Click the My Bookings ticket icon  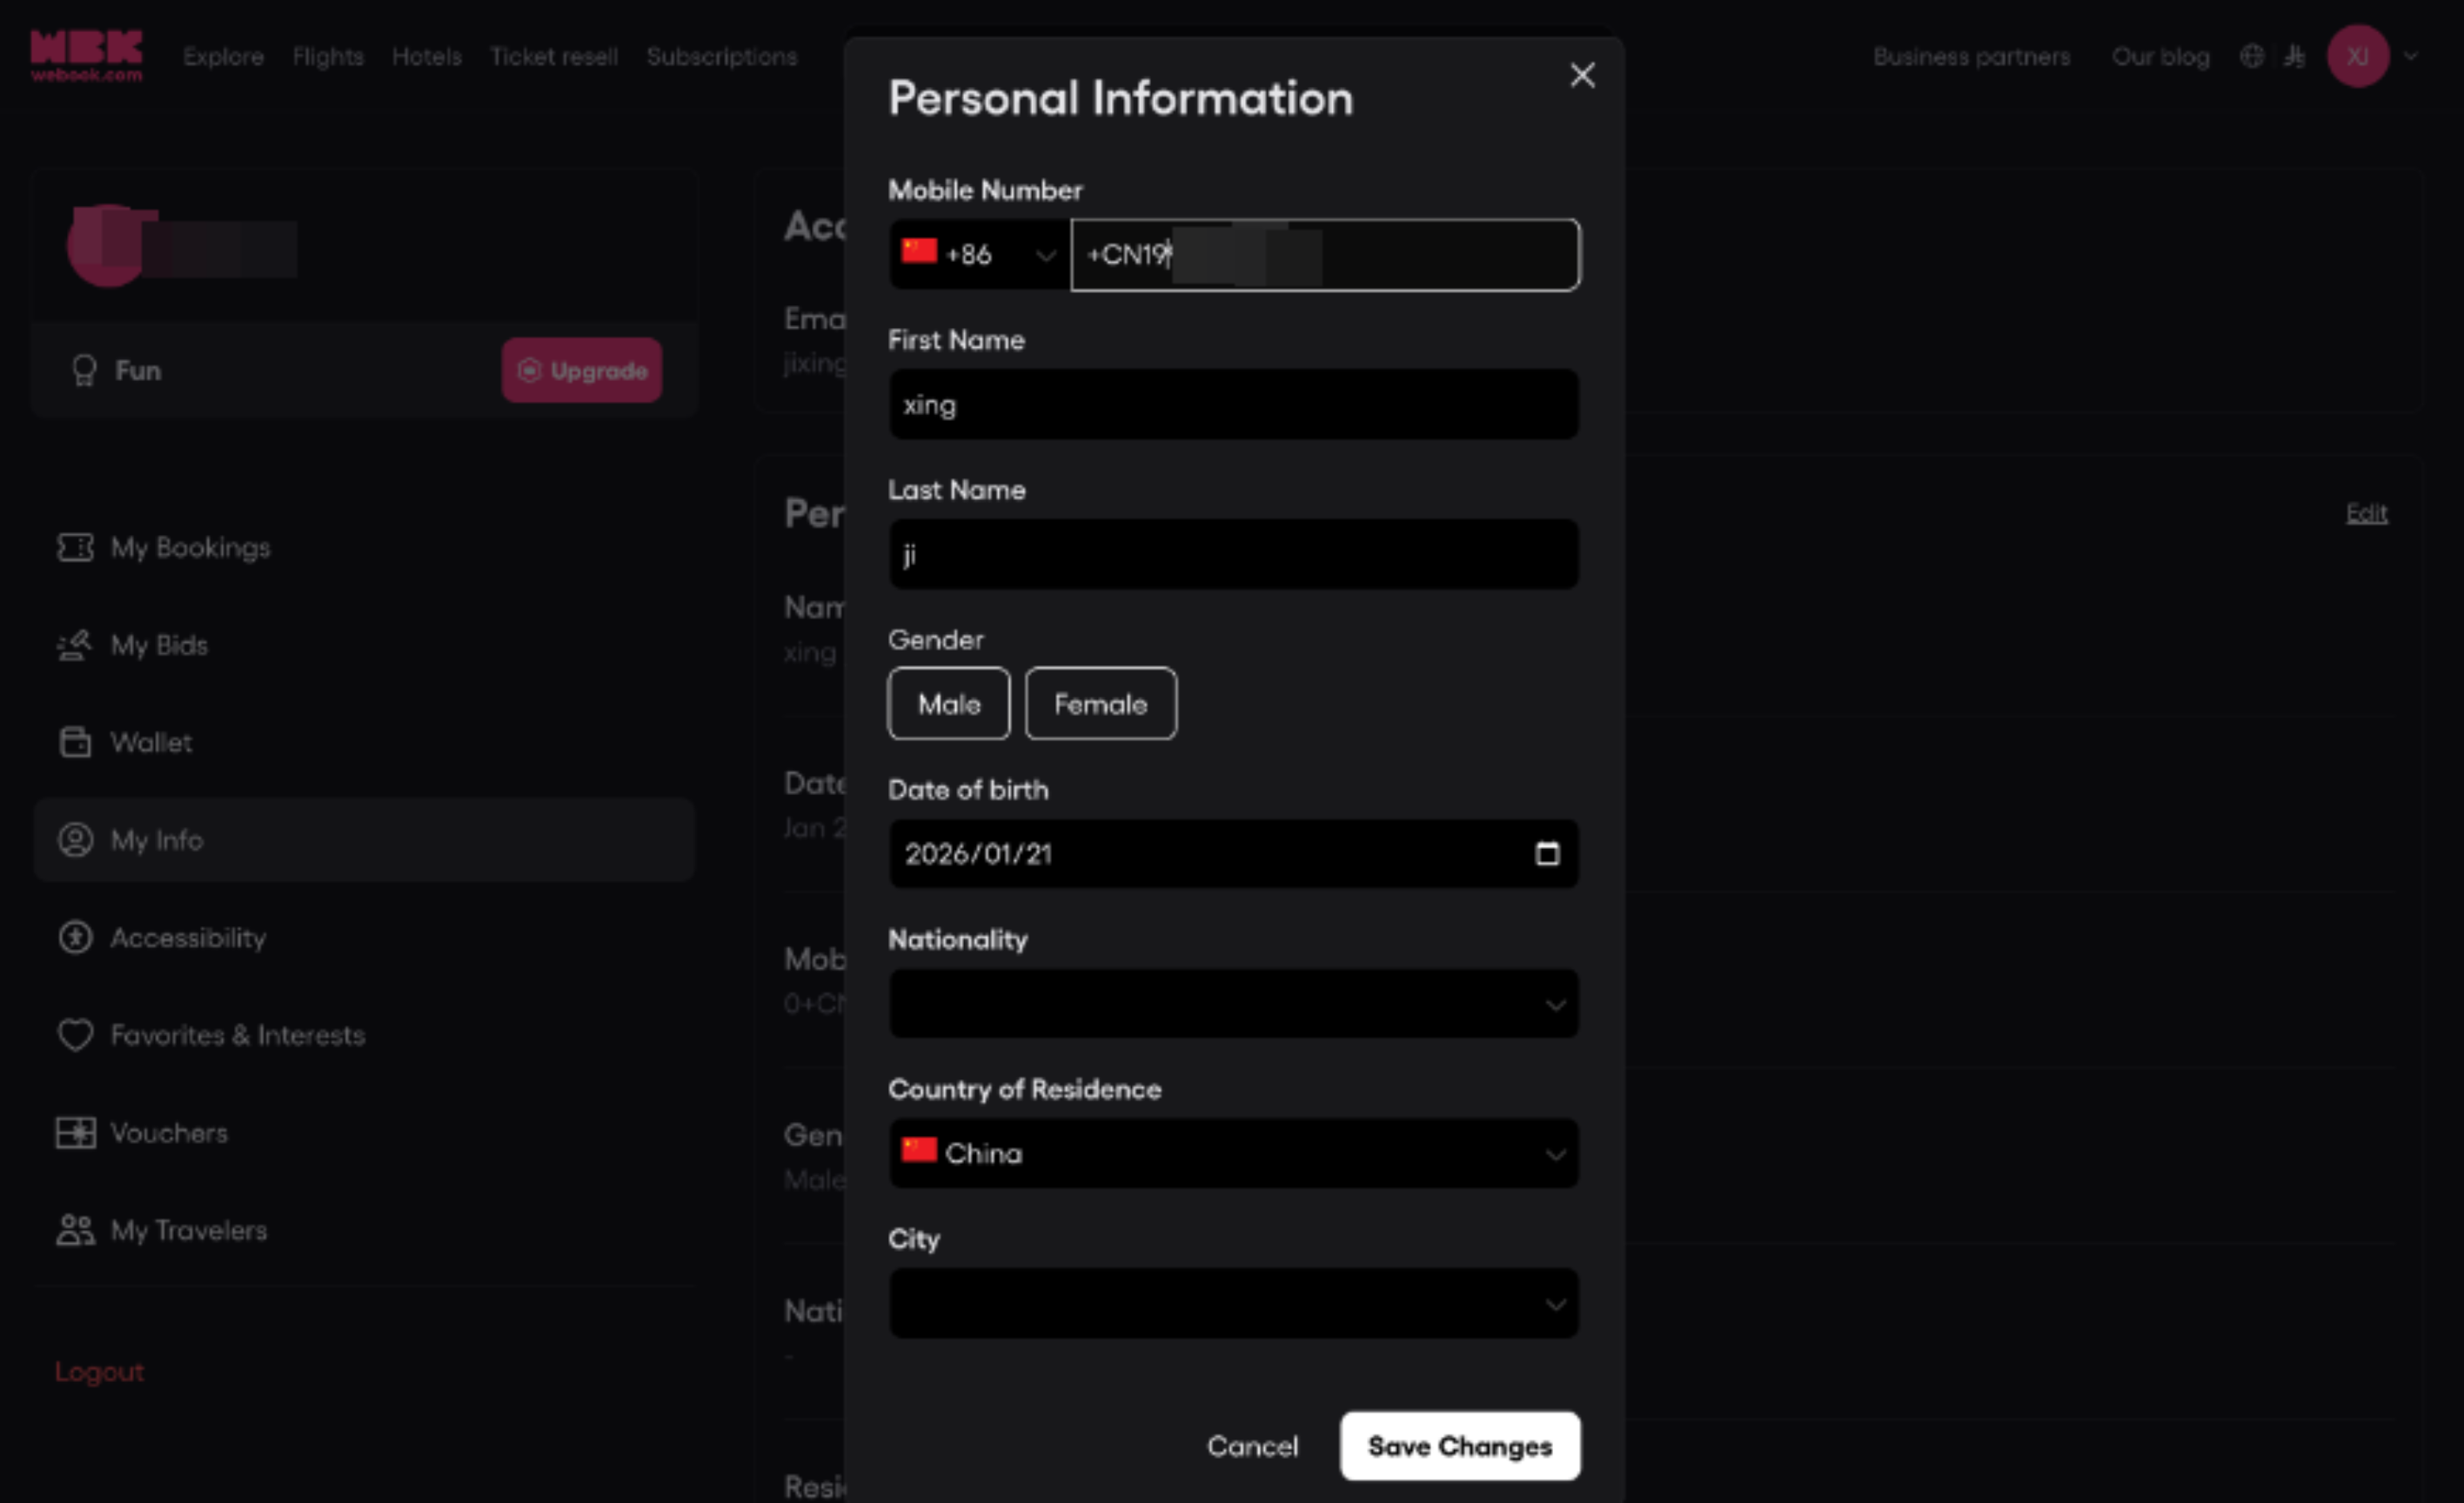(x=75, y=547)
